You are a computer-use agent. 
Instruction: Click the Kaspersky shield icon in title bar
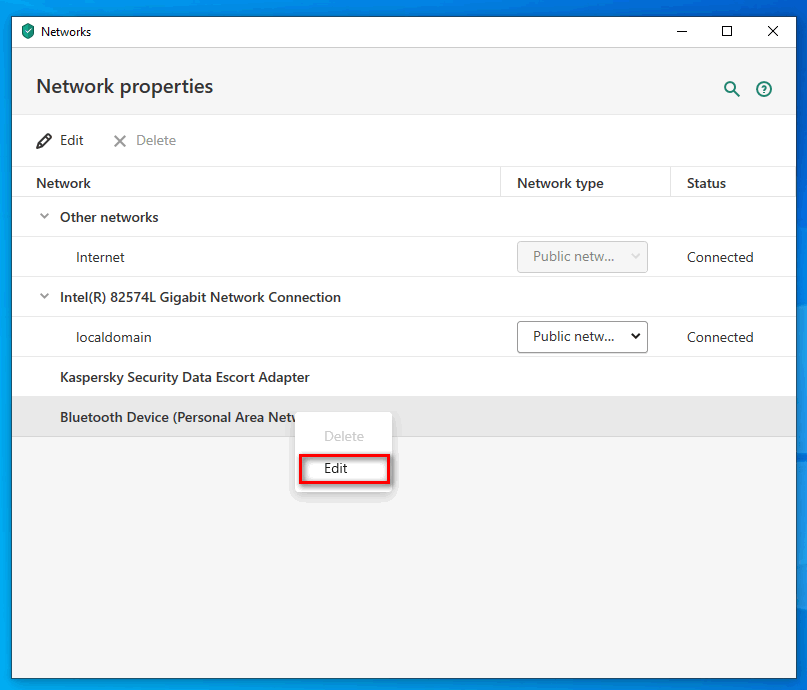point(28,31)
